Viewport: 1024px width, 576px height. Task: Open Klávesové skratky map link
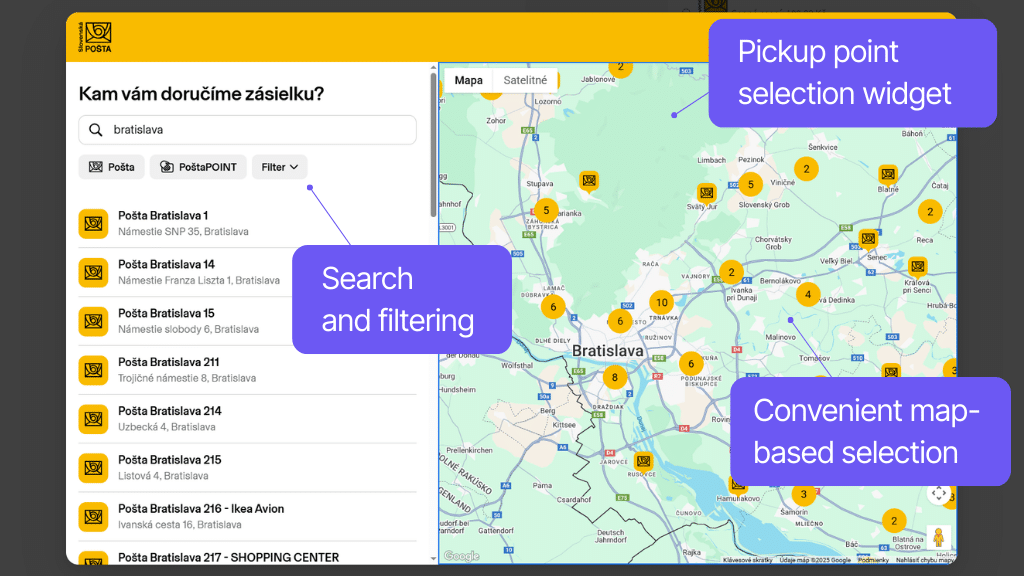click(x=748, y=560)
